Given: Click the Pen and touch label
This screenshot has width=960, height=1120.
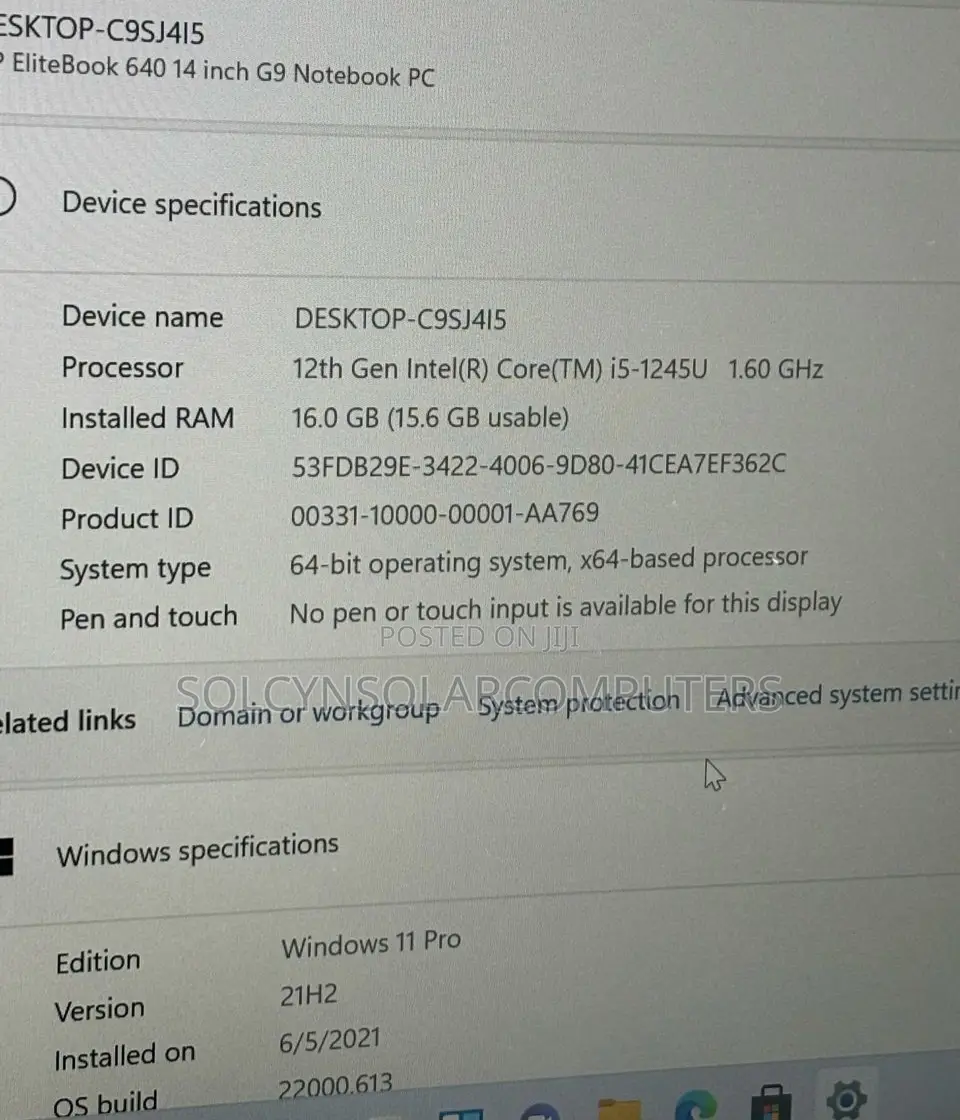Looking at the screenshot, I should tap(149, 617).
